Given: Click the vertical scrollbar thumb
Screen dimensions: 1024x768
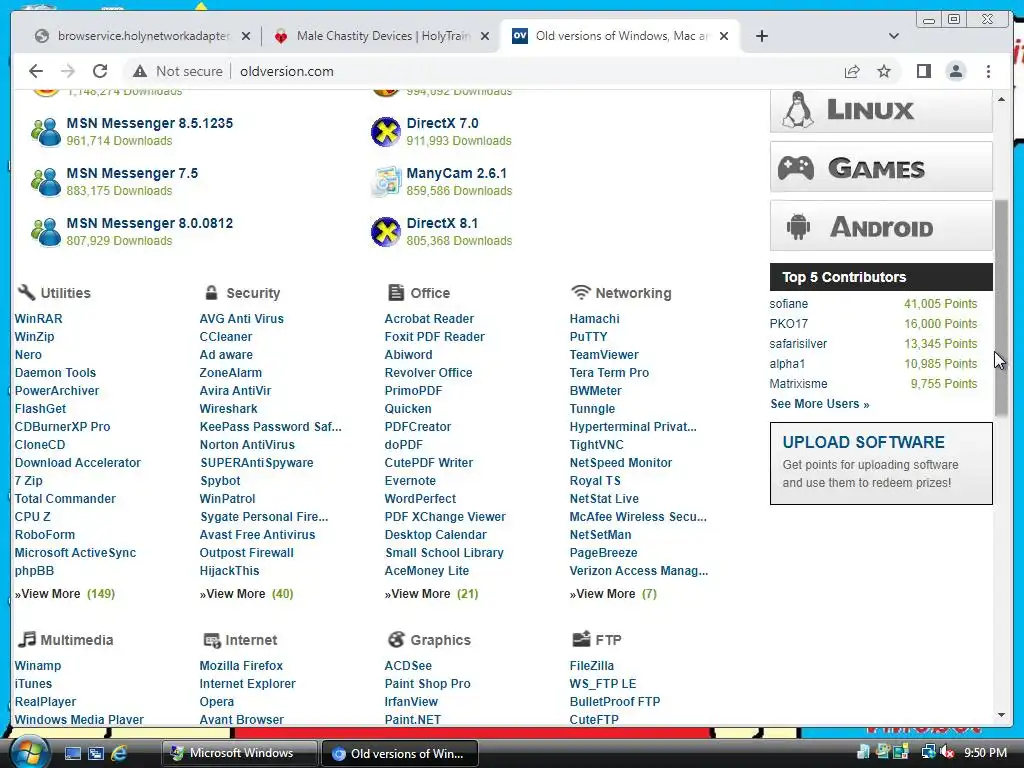Looking at the screenshot, I should tap(1001, 308).
